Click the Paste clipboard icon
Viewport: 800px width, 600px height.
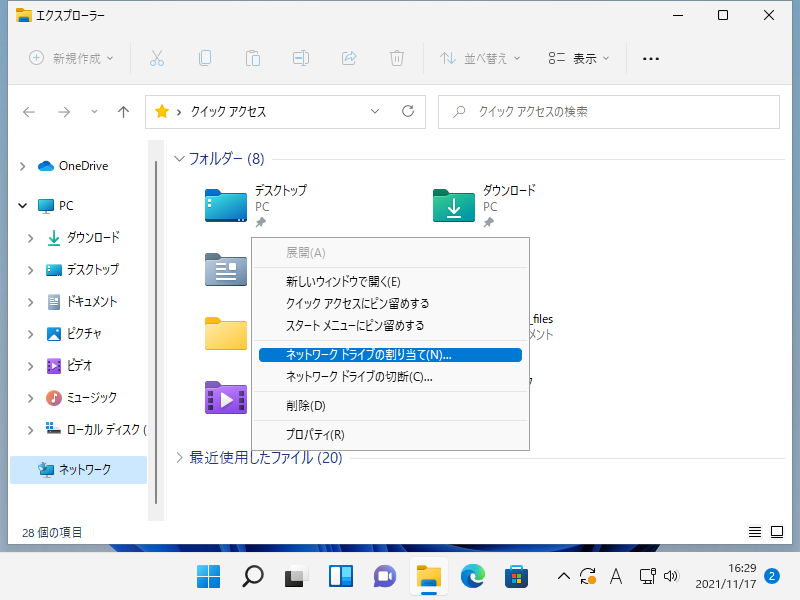[253, 58]
